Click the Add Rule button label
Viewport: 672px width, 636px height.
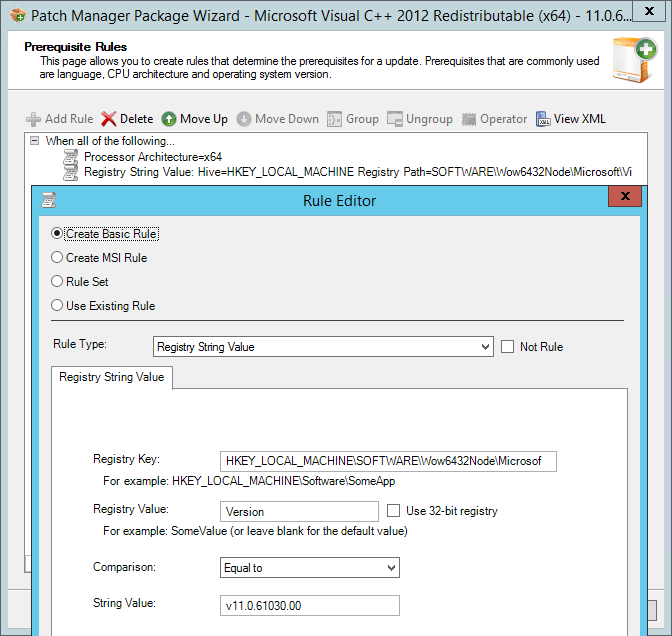click(69, 119)
